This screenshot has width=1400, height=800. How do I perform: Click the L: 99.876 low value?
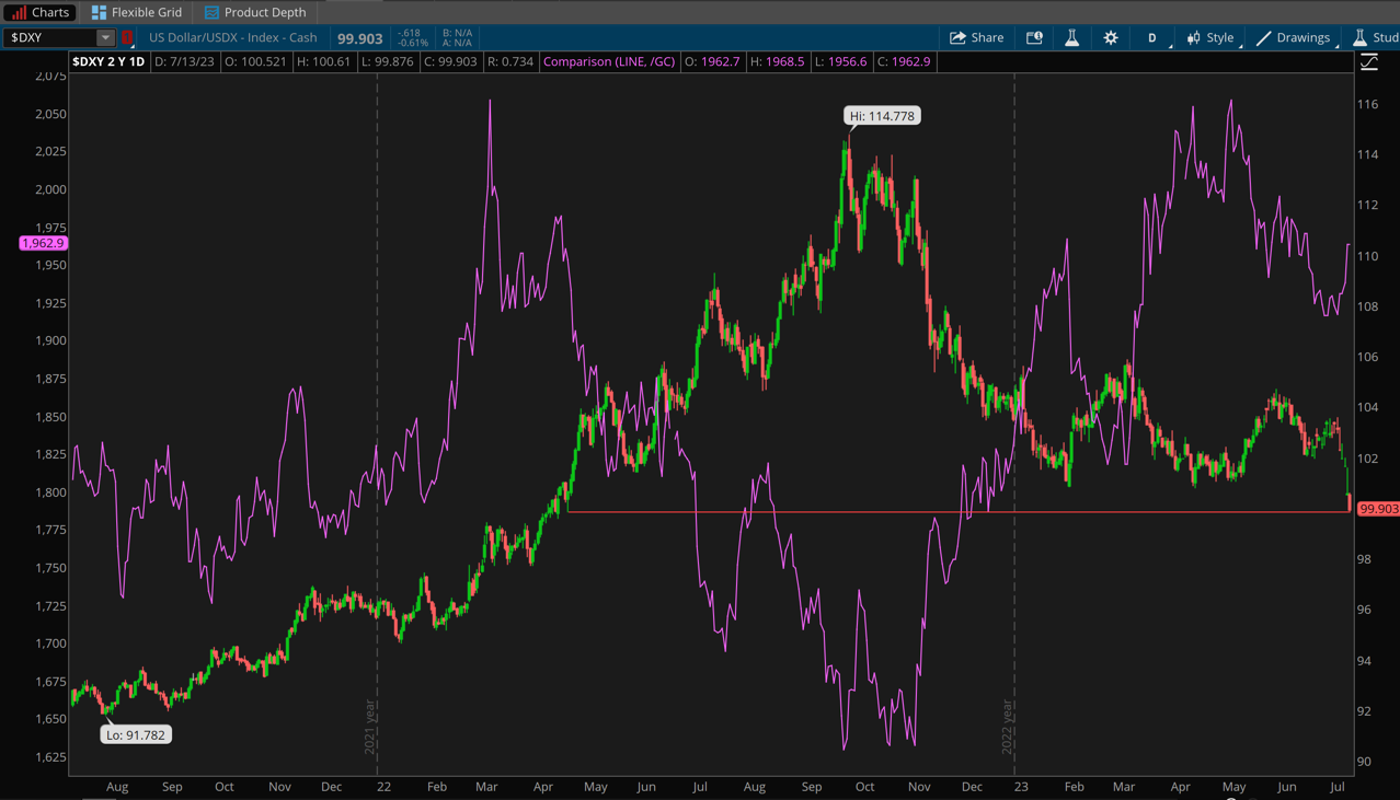(x=389, y=62)
